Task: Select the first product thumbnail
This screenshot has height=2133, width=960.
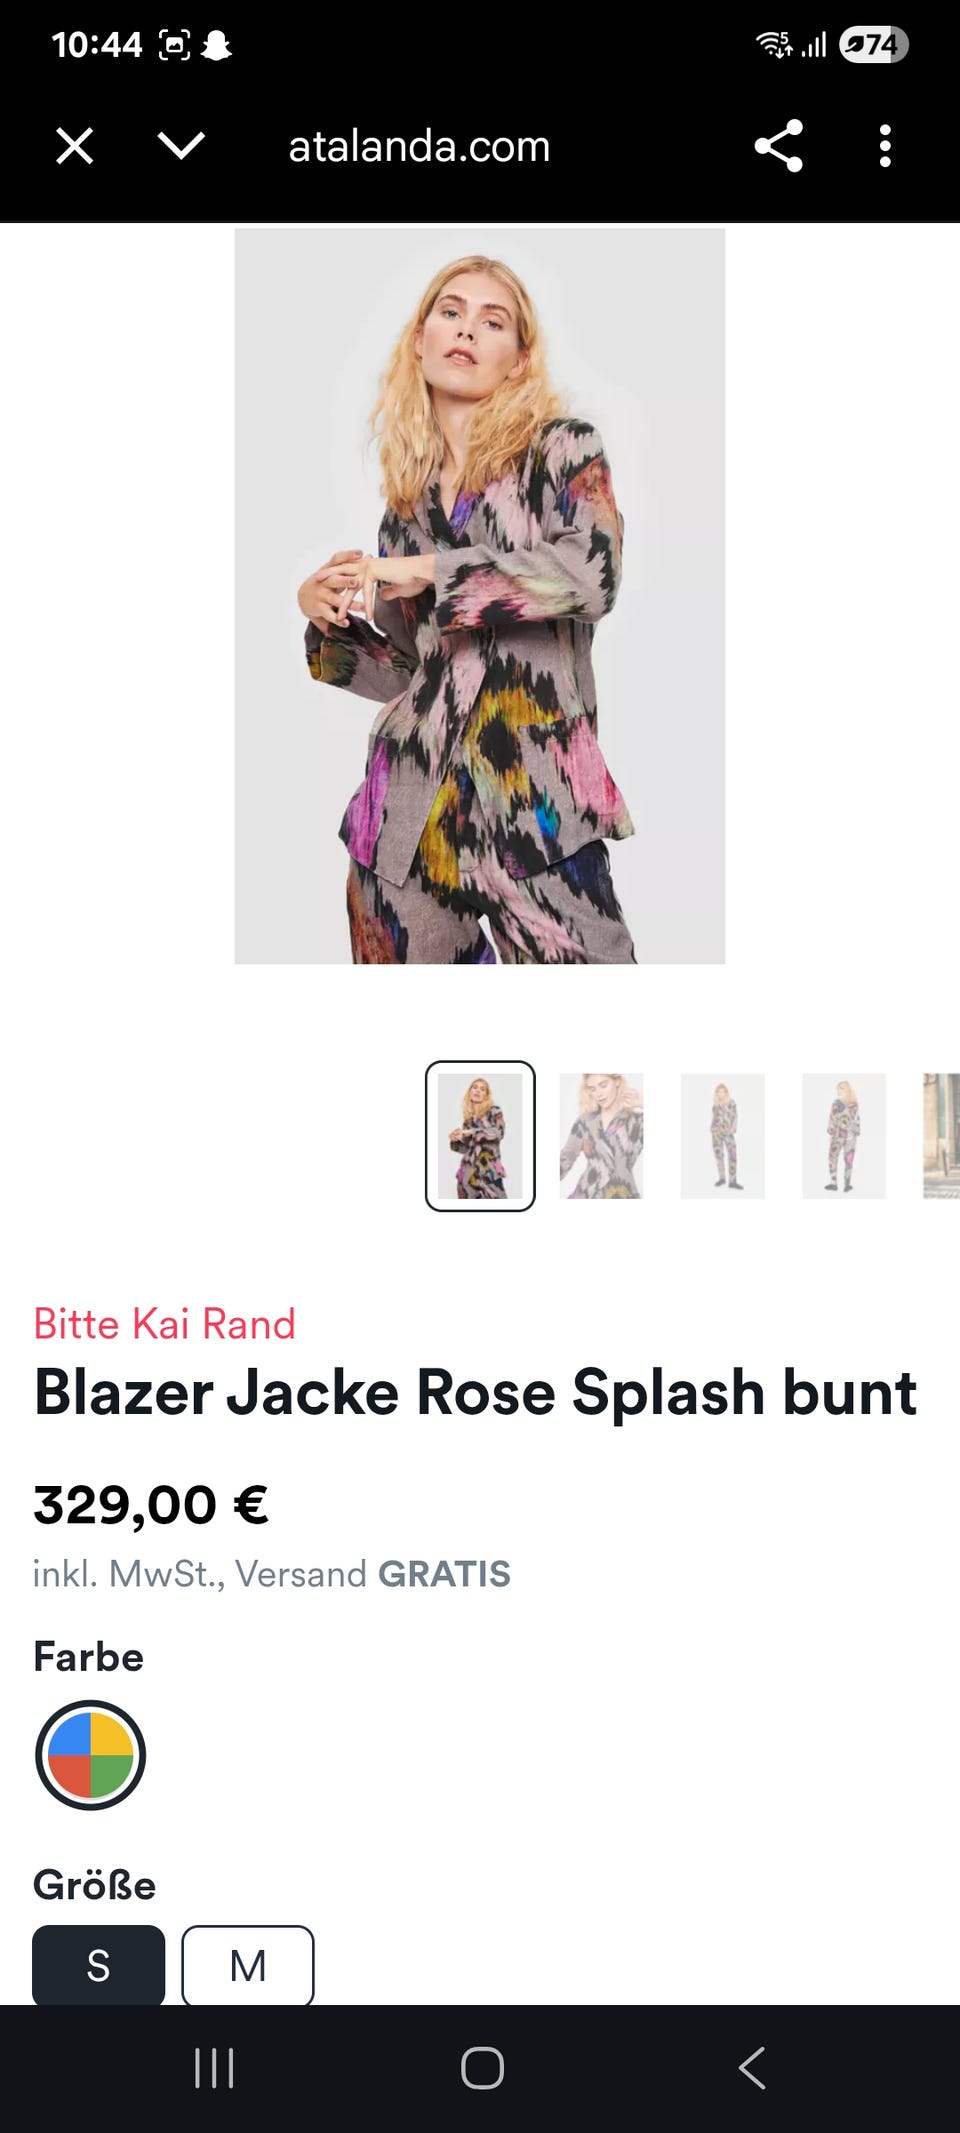Action: tap(480, 1136)
